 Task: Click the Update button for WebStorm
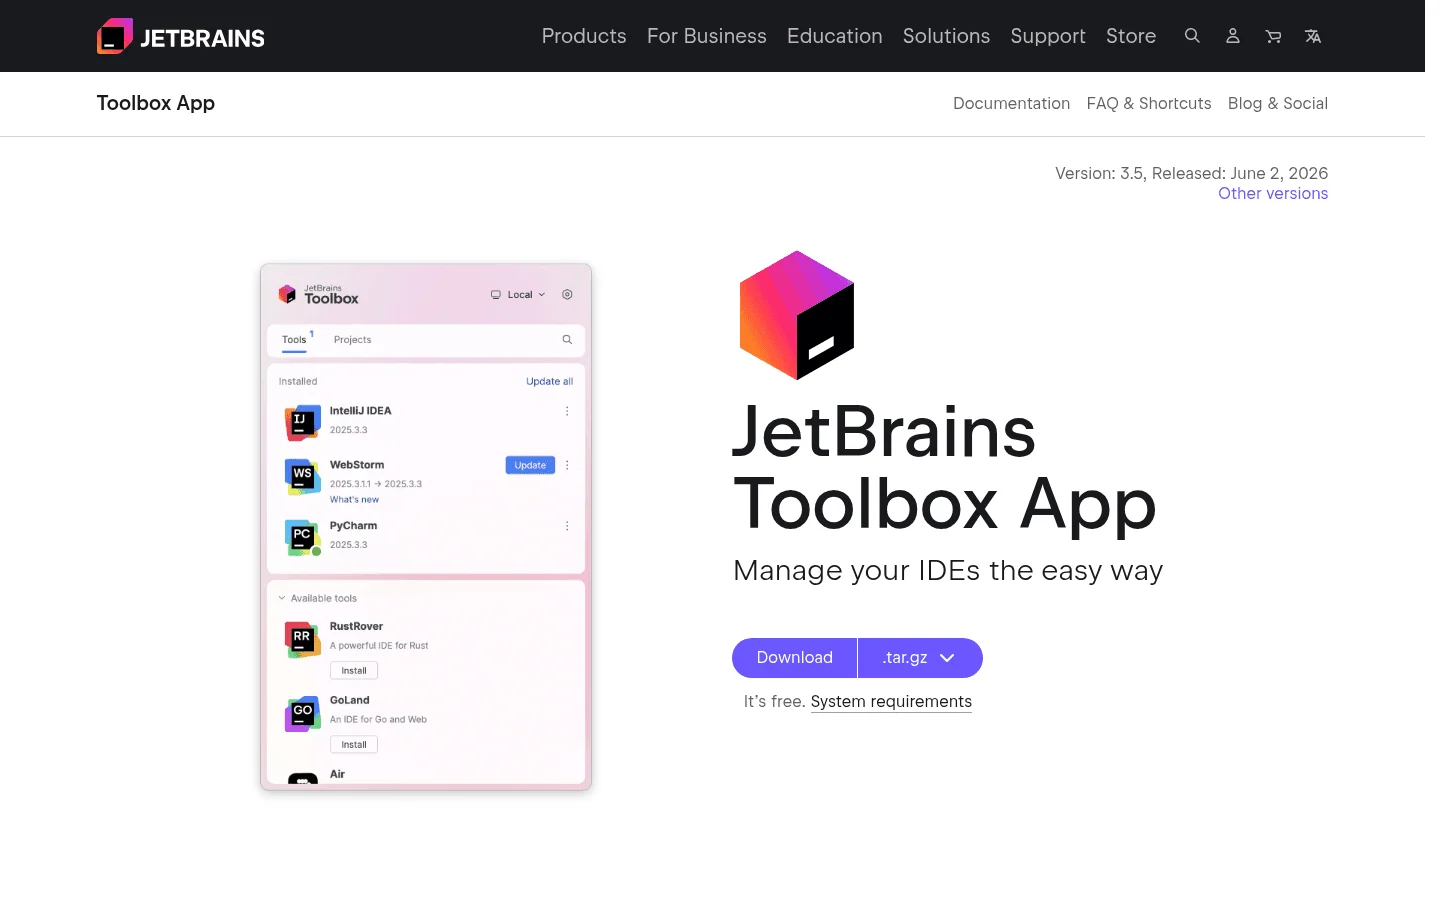coord(530,465)
